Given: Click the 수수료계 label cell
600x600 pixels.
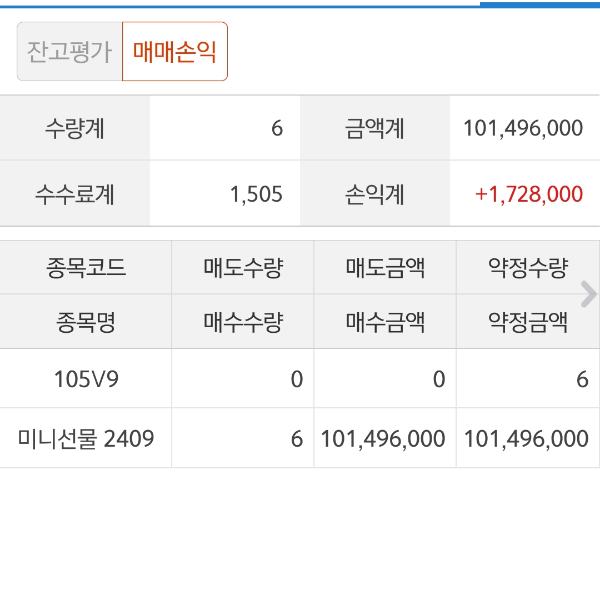Looking at the screenshot, I should 75,194.
